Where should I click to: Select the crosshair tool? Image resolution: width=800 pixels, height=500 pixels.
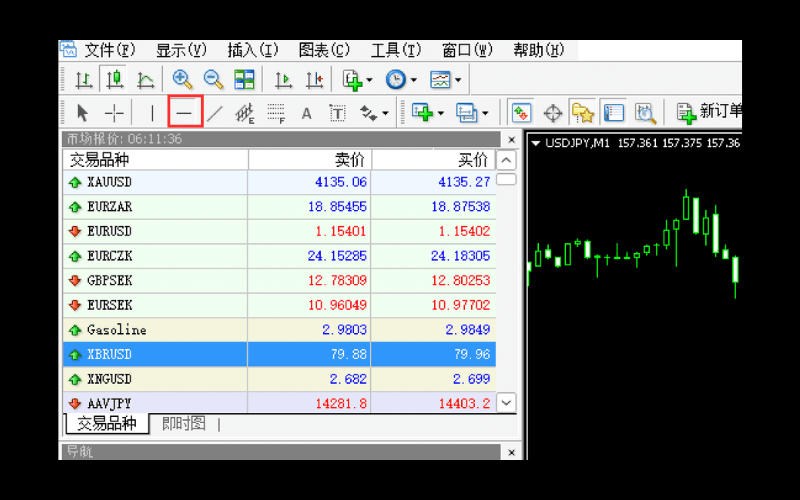114,112
